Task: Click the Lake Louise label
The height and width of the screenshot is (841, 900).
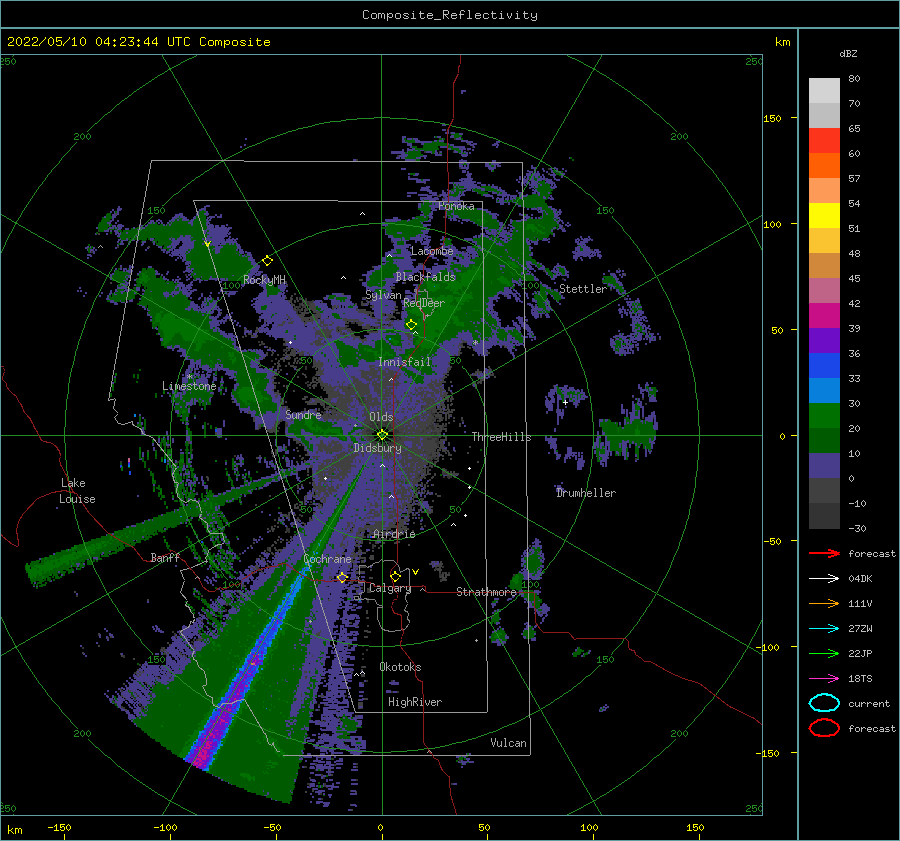Action: (x=77, y=491)
